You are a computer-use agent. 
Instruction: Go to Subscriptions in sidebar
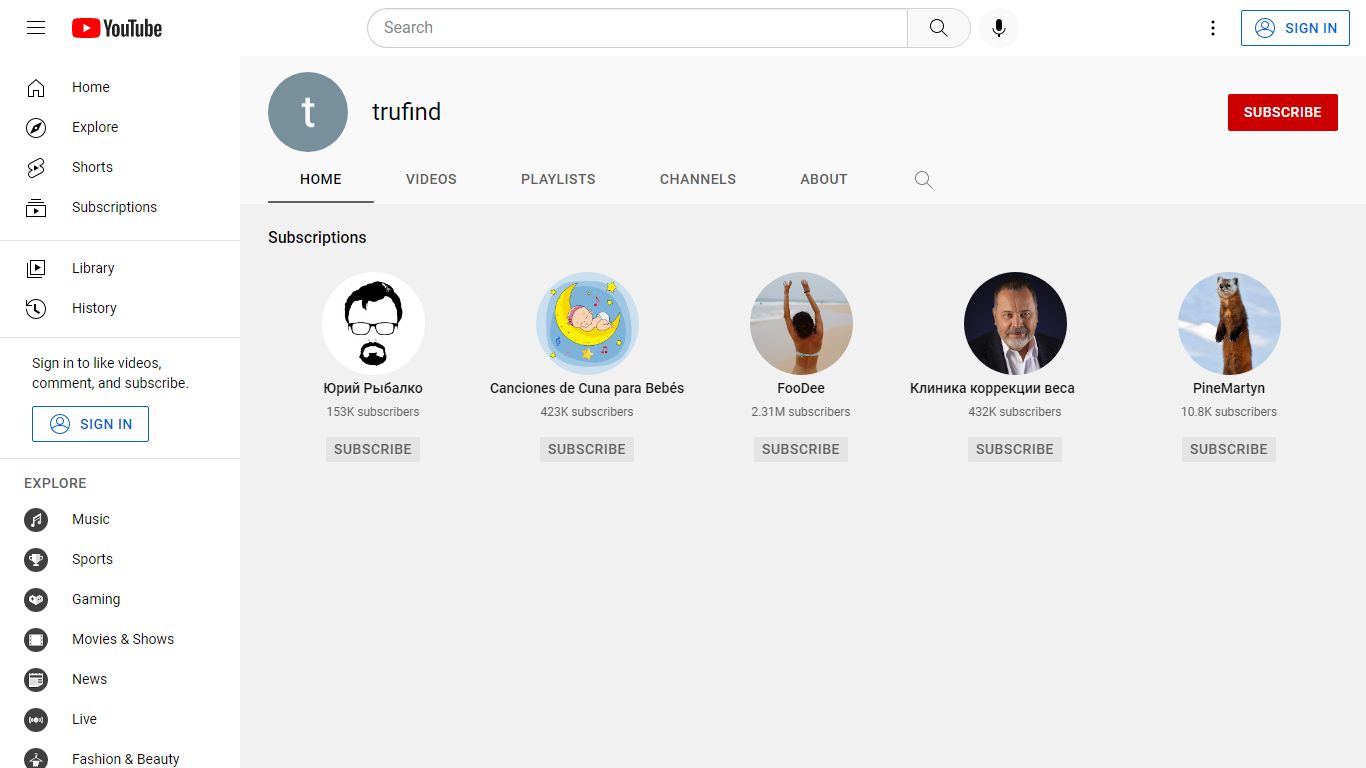click(x=120, y=207)
